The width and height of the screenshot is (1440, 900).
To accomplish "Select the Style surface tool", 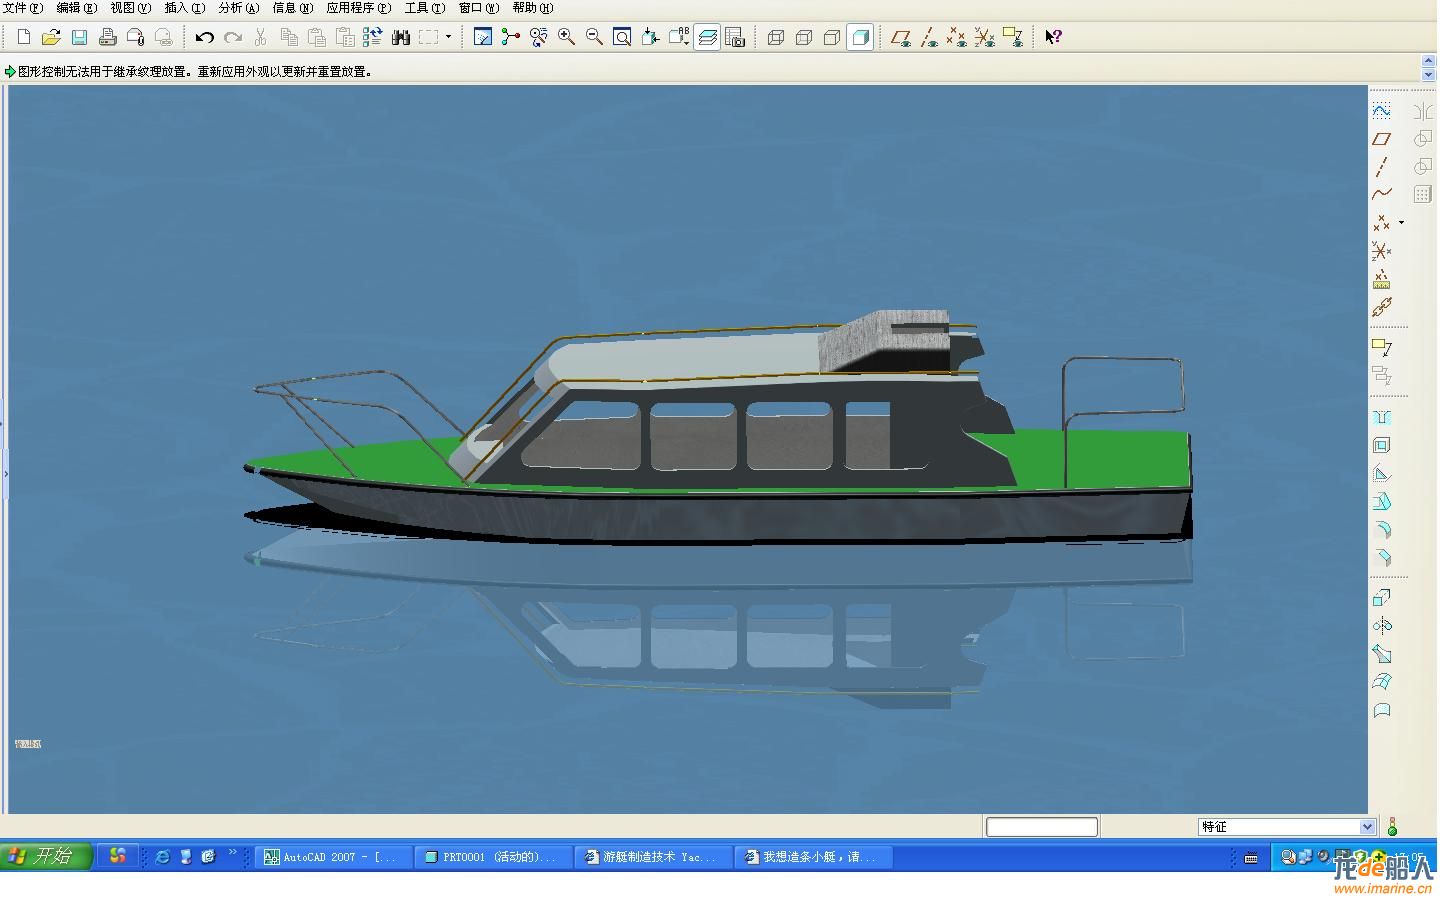I will (1382, 710).
